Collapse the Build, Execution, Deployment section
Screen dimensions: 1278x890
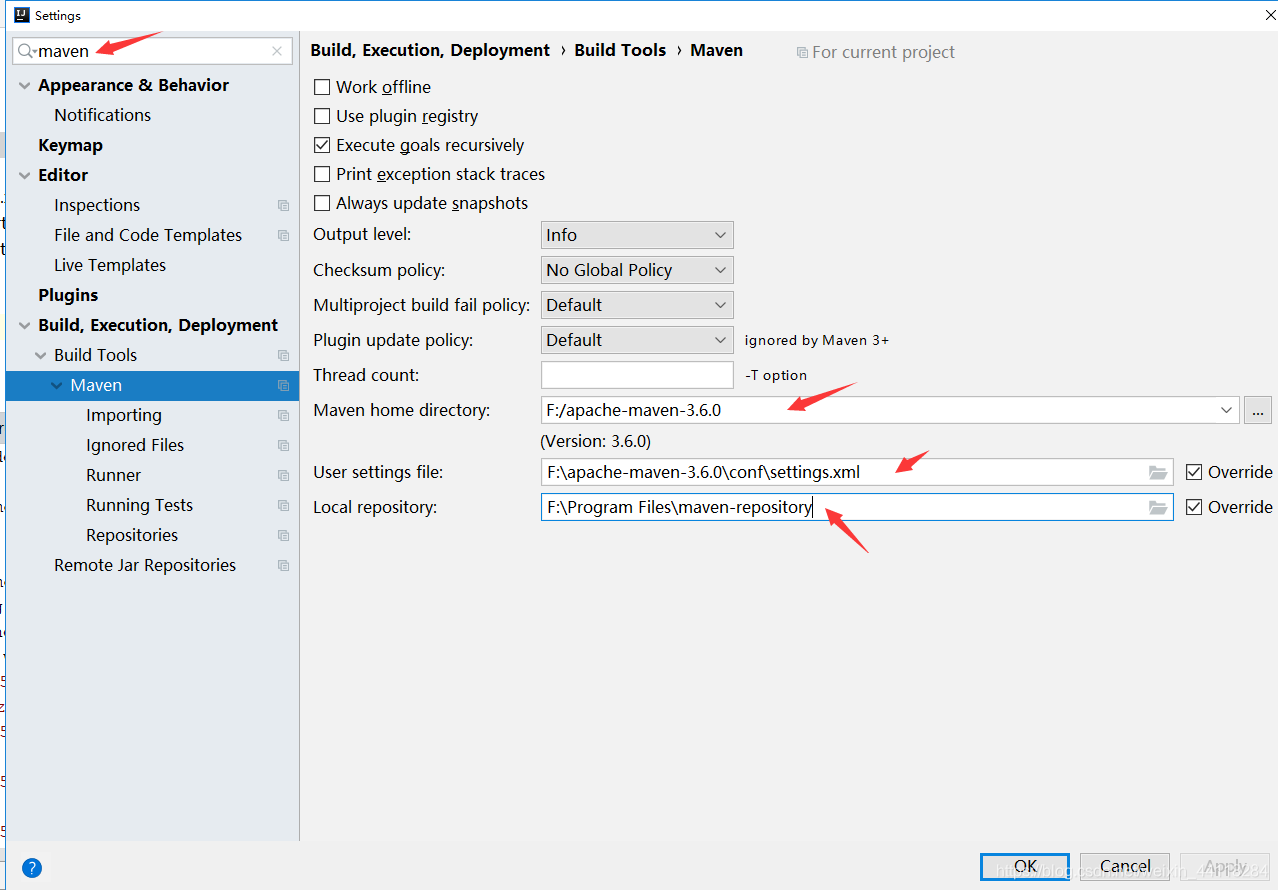coord(25,326)
